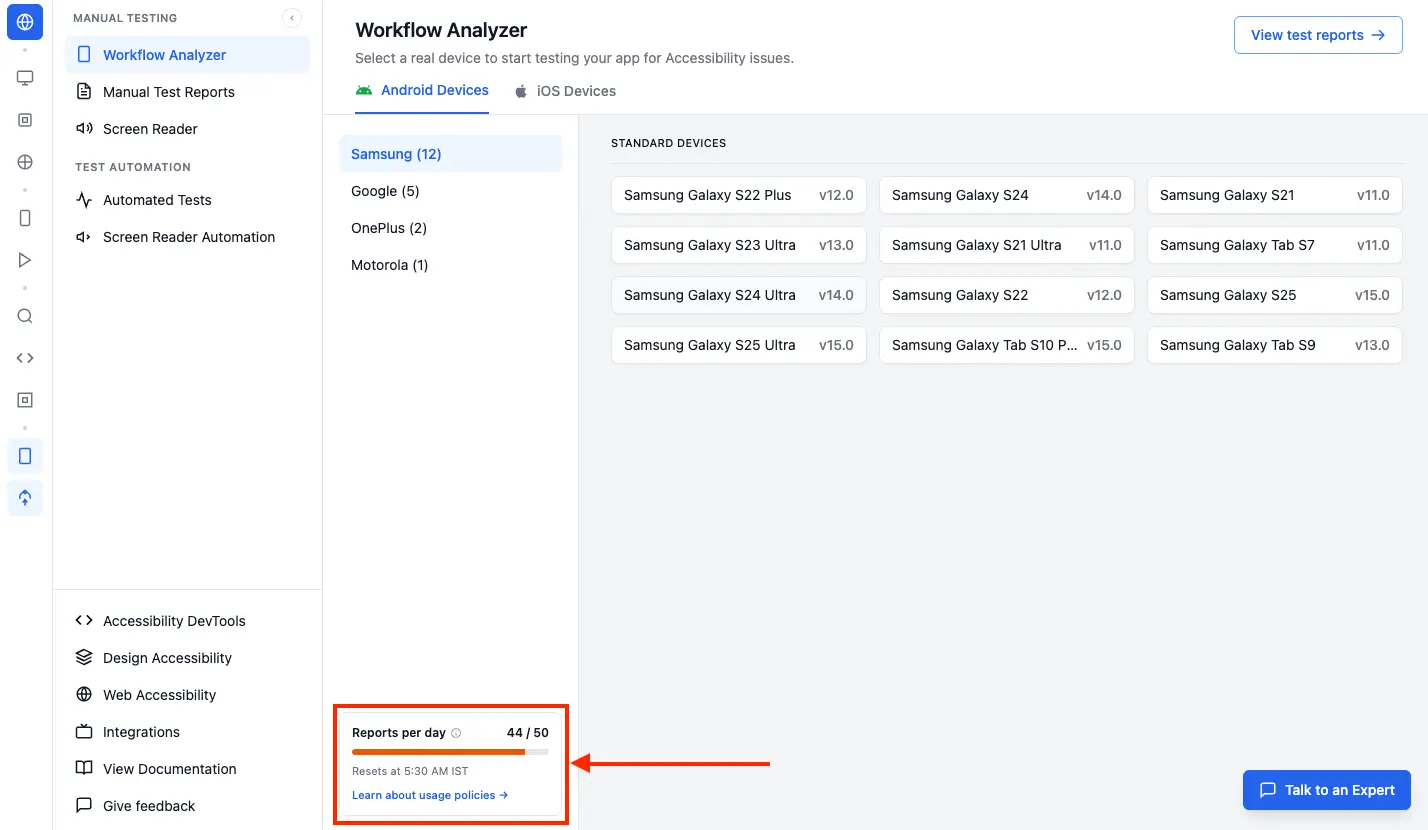
Task: Select the Samsung Galaxy S21 Ultra device
Action: 1007,245
